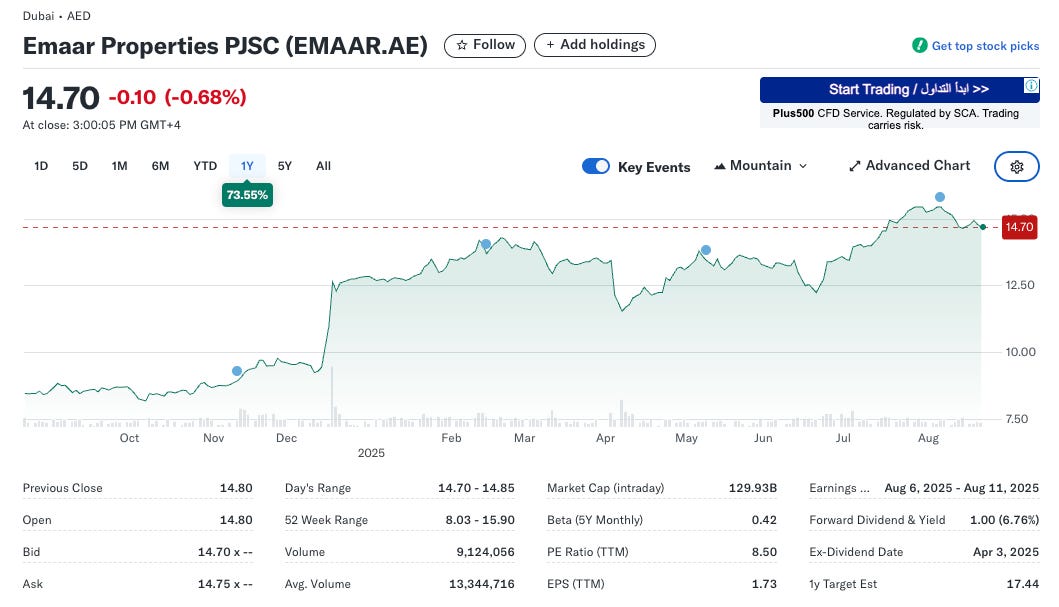Click the Earnings label in stats table

pos(840,487)
